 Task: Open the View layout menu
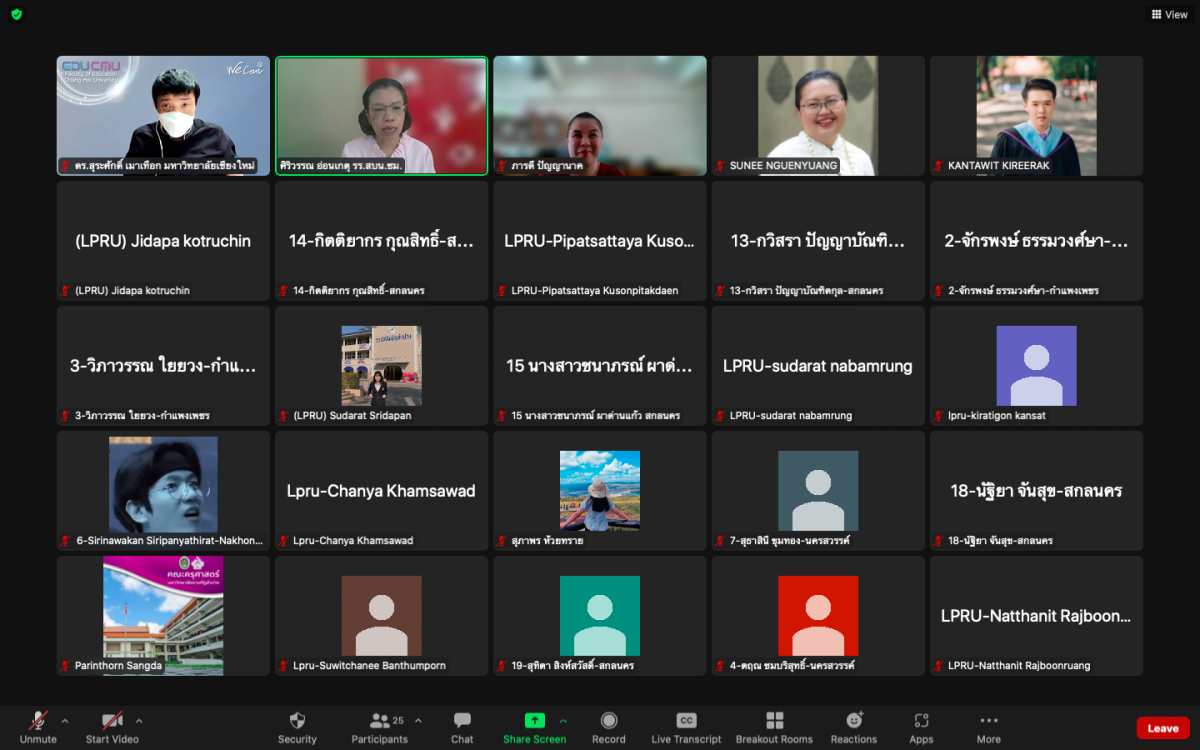1169,14
